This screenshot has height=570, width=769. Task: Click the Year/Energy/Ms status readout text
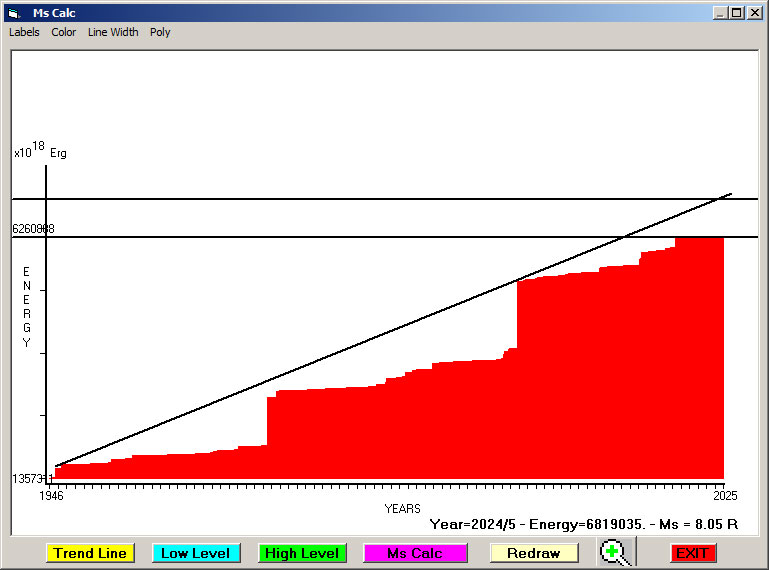(583, 523)
